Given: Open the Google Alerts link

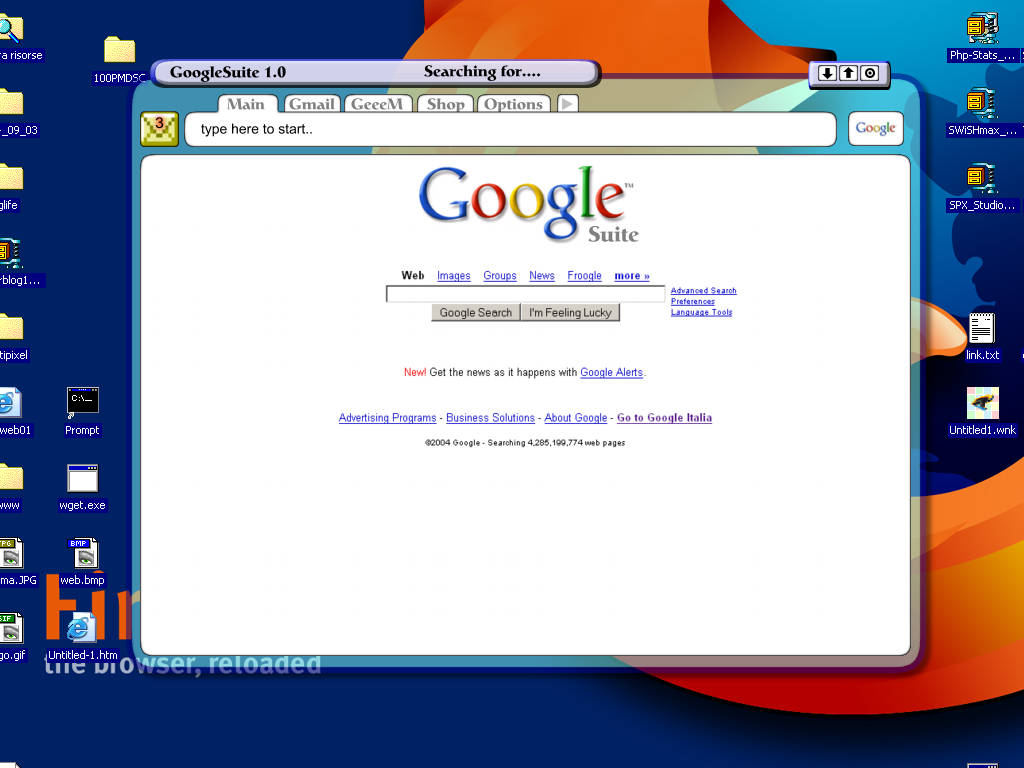Looking at the screenshot, I should (x=611, y=372).
